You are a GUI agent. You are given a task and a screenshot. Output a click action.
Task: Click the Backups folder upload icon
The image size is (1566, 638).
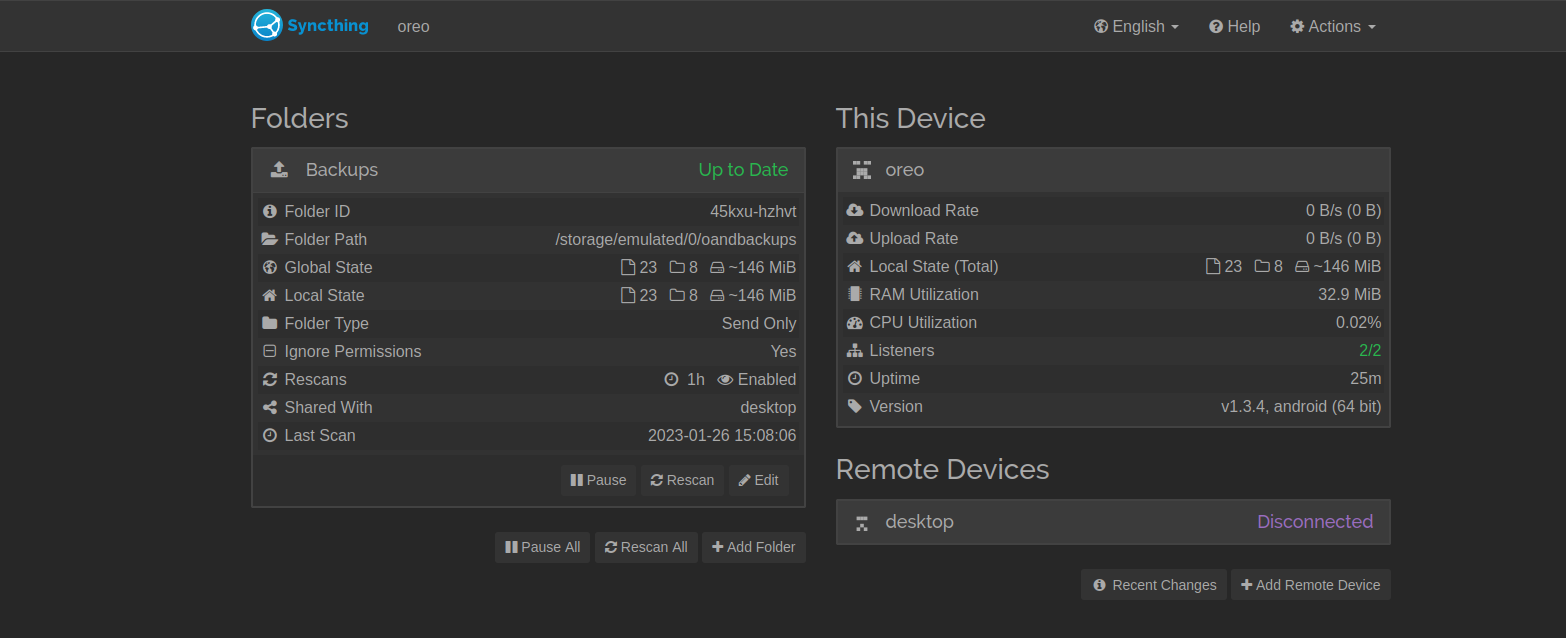click(x=279, y=170)
